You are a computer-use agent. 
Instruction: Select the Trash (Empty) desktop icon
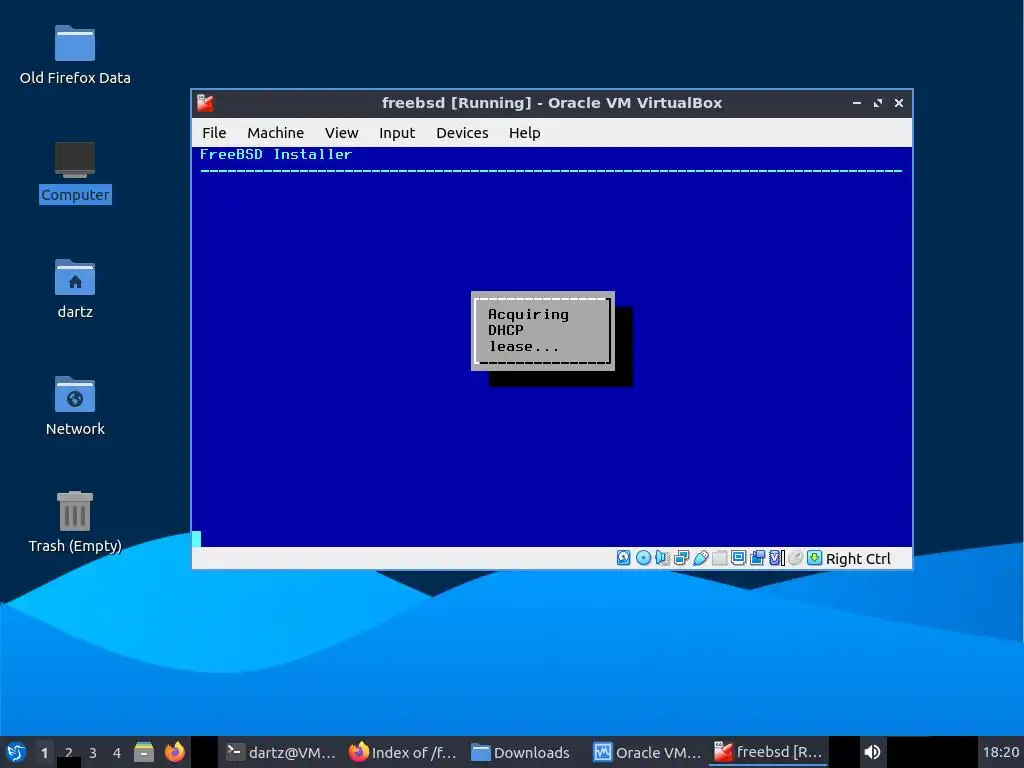click(x=74, y=522)
